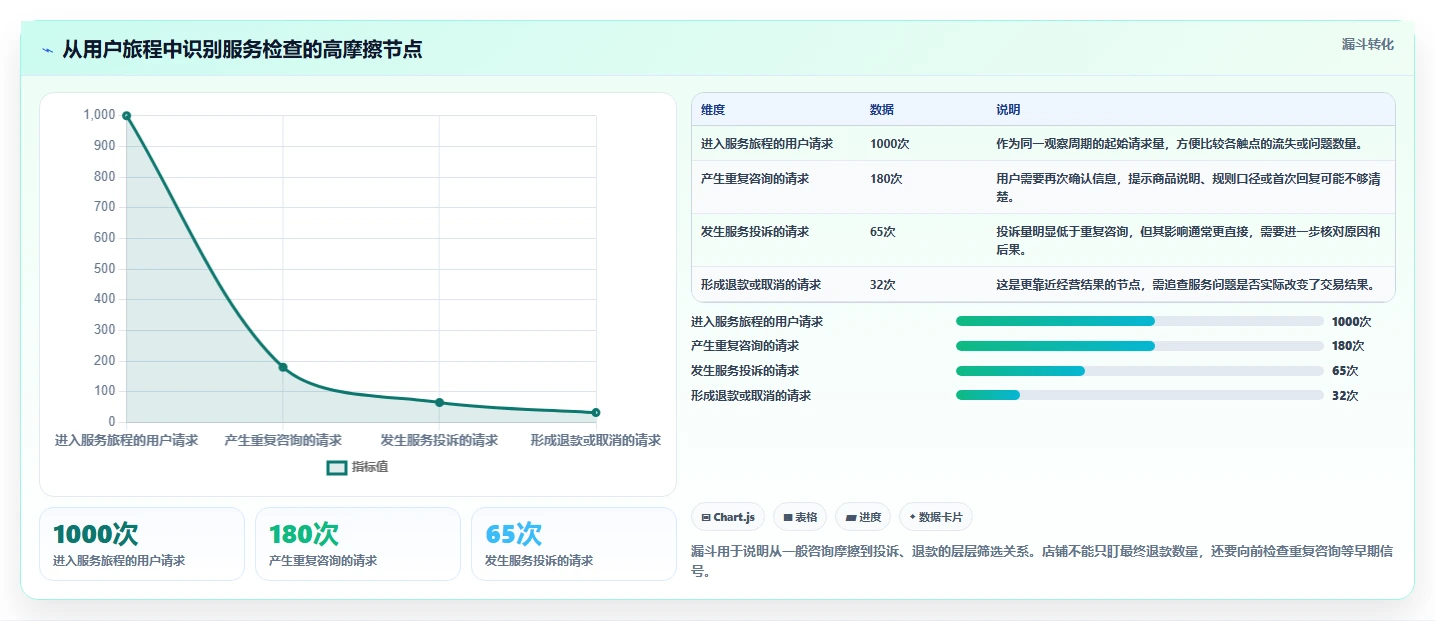The height and width of the screenshot is (621, 1435).
Task: Click the description starting 作为同一观察周期的起始请求量
Action: [x=1180, y=144]
